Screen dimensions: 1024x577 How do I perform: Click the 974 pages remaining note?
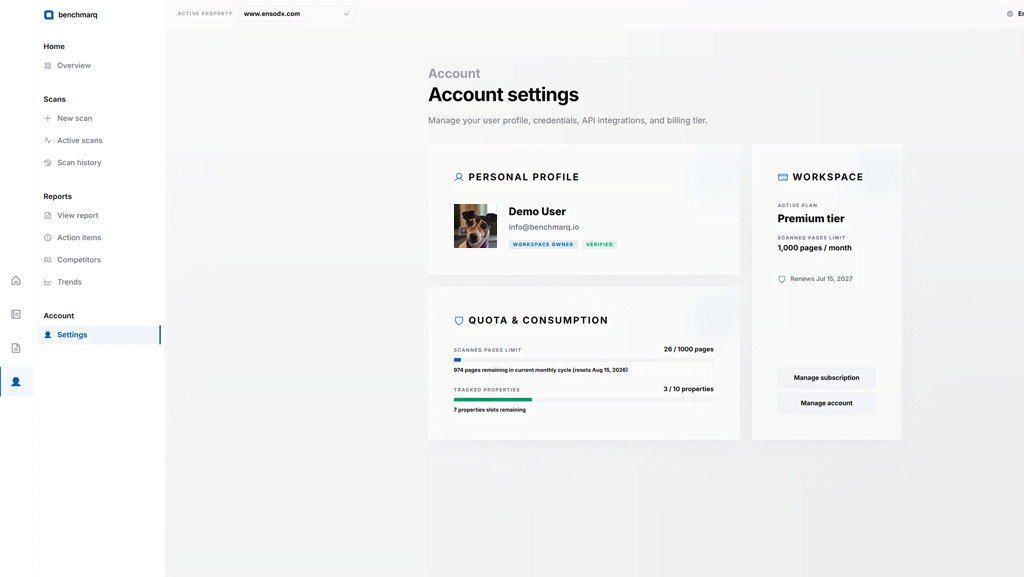click(x=541, y=370)
